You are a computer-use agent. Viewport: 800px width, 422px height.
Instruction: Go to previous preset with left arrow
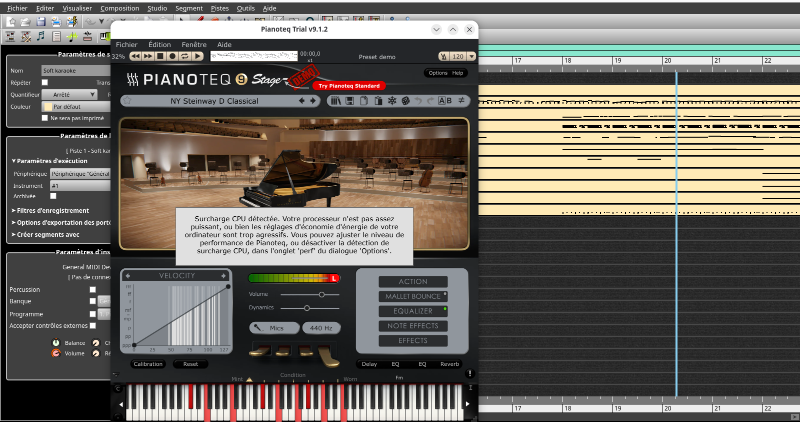click(x=302, y=101)
